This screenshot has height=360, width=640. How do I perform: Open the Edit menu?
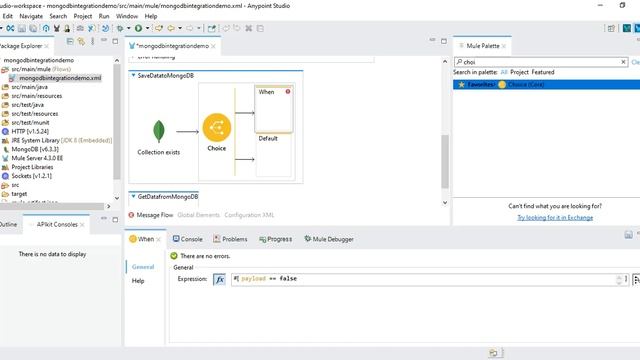[x=7, y=16]
